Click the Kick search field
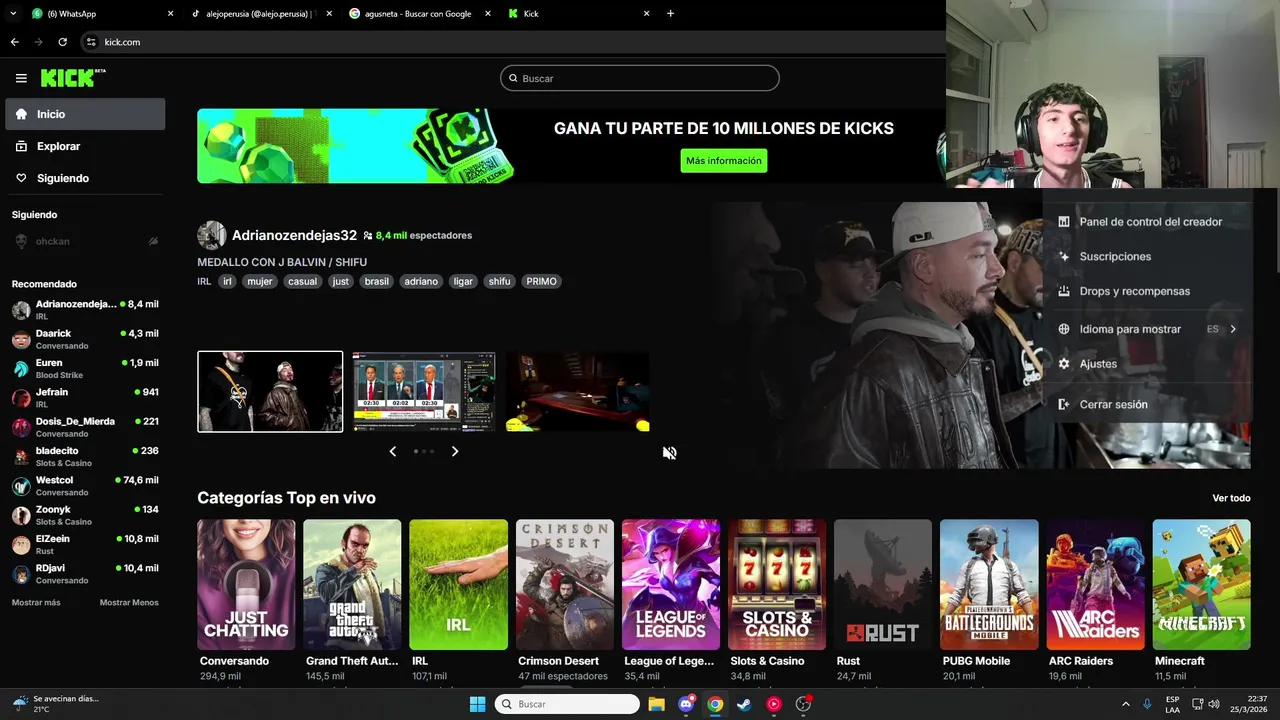The height and width of the screenshot is (720, 1280). coord(639,78)
